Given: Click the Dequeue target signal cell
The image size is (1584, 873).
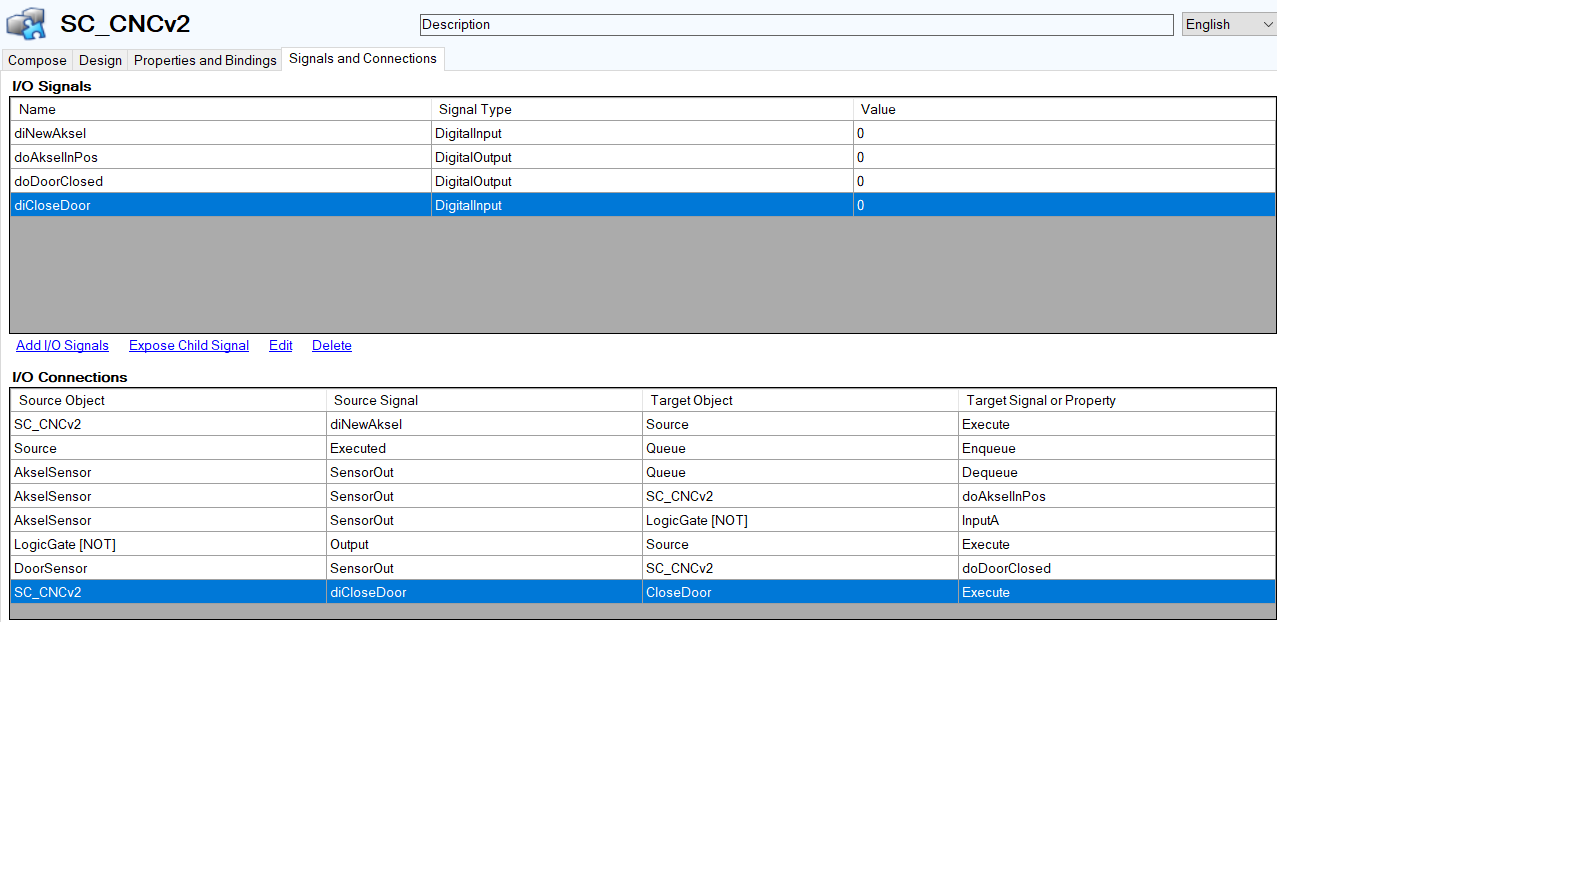Looking at the screenshot, I should pos(1117,472).
